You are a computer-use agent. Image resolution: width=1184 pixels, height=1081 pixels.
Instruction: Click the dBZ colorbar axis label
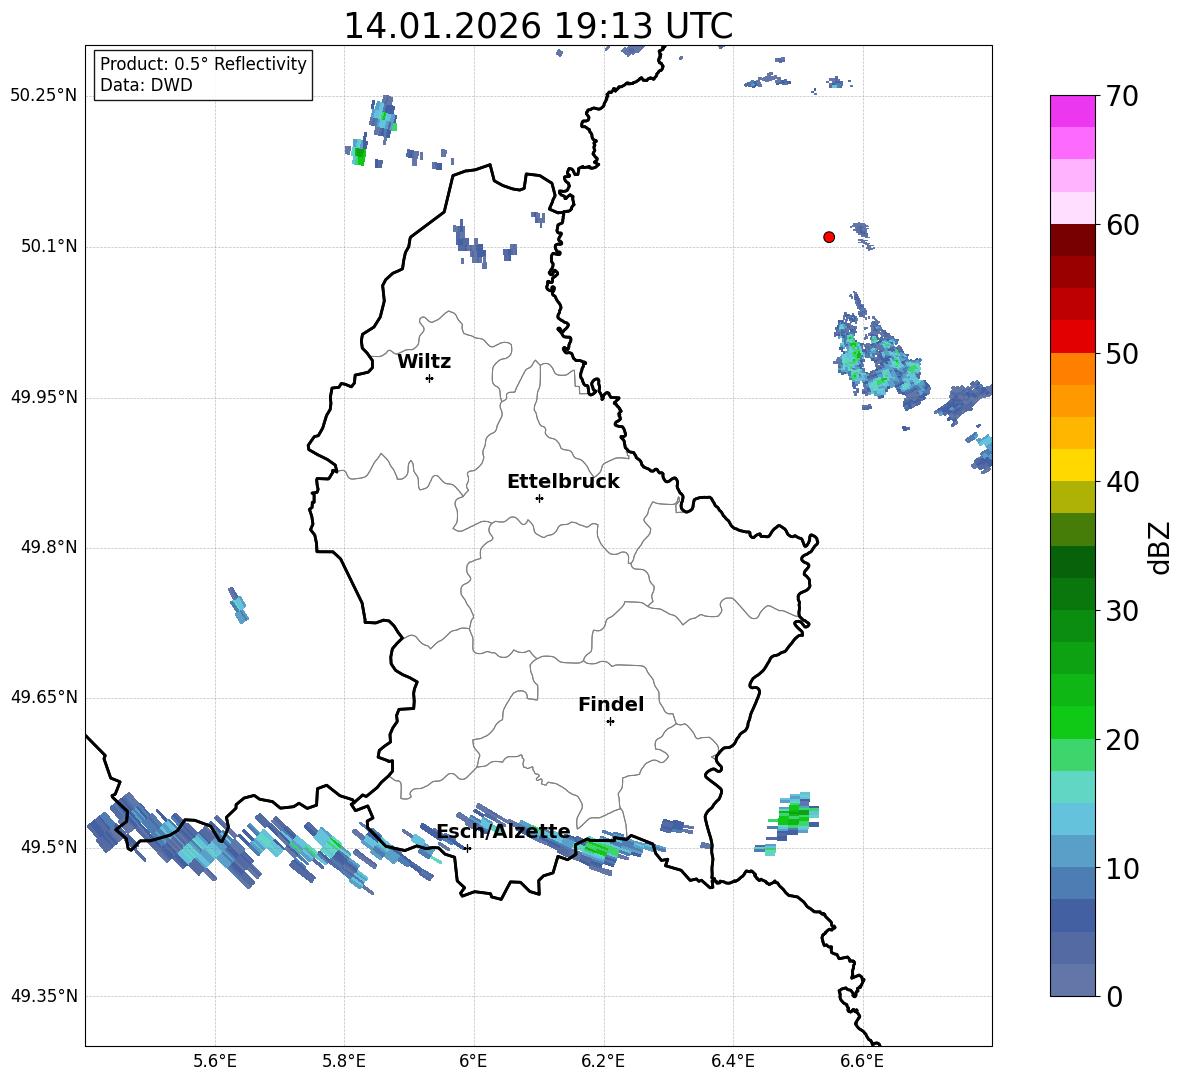[1159, 547]
